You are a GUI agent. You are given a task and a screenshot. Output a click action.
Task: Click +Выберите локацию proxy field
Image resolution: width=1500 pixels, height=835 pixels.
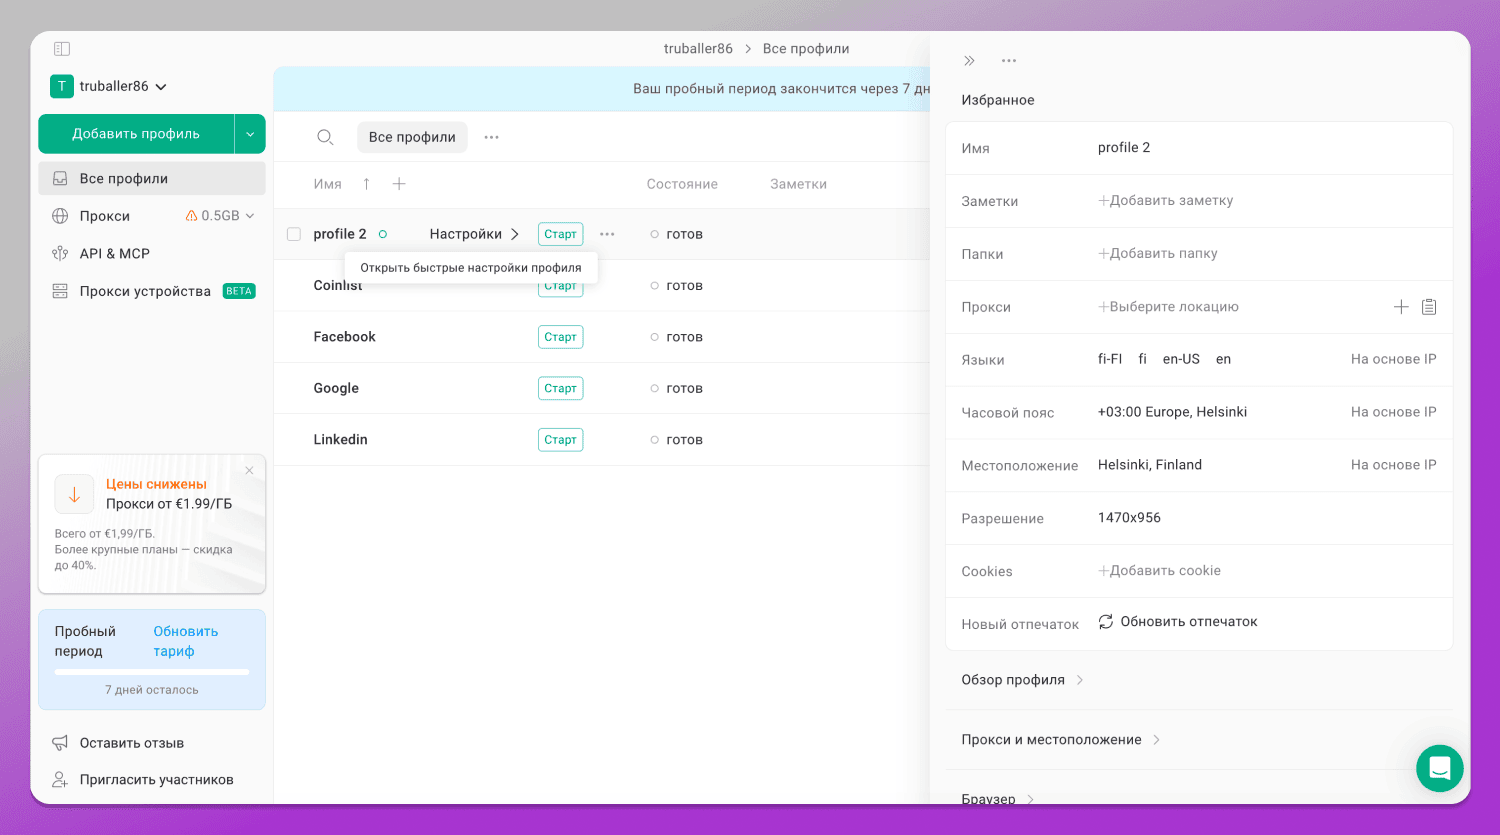coord(1168,307)
